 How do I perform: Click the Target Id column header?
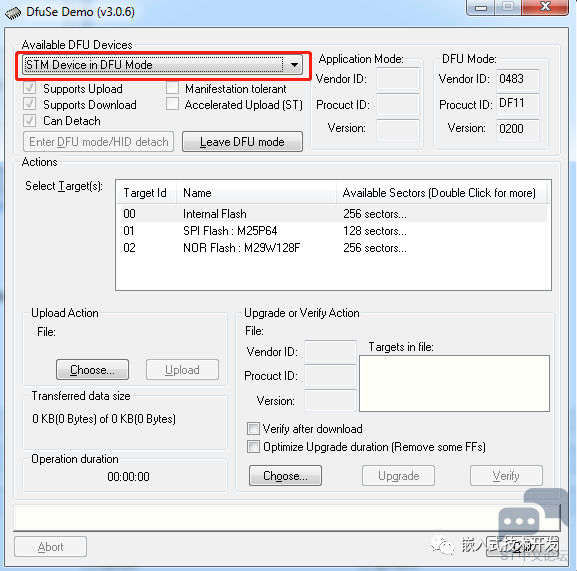(146, 192)
